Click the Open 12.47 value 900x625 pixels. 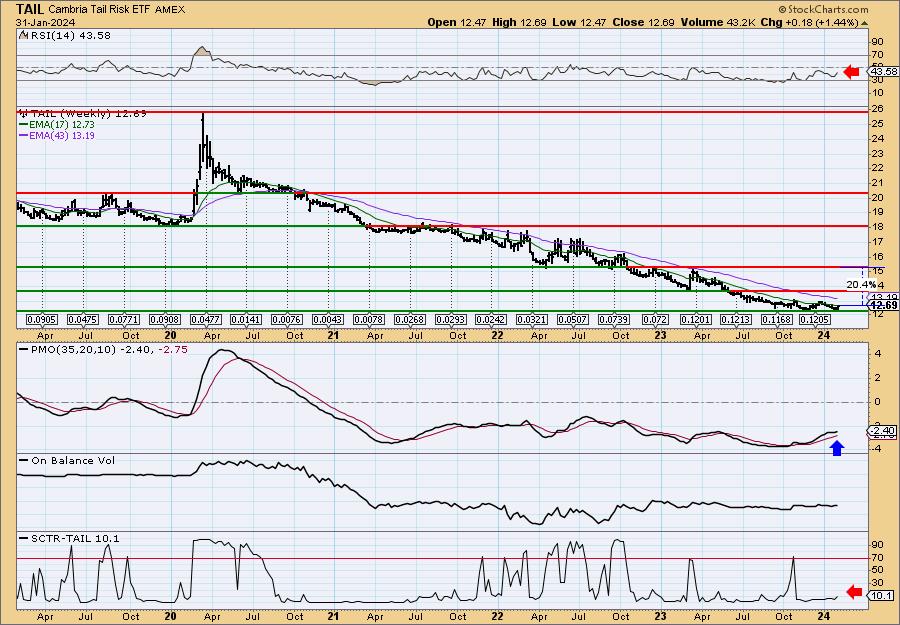(x=455, y=22)
